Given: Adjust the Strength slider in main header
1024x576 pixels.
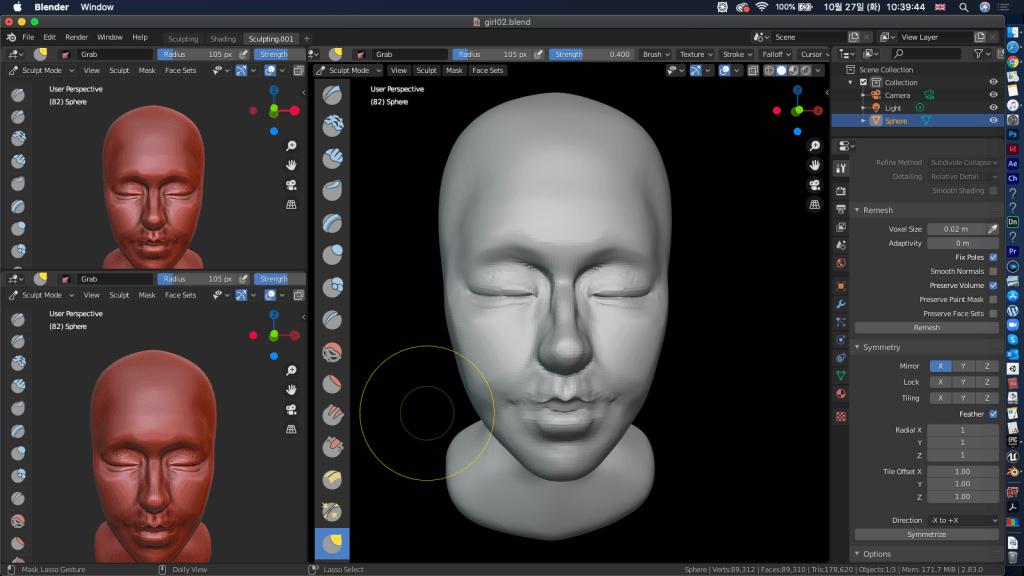Looking at the screenshot, I should 592,54.
